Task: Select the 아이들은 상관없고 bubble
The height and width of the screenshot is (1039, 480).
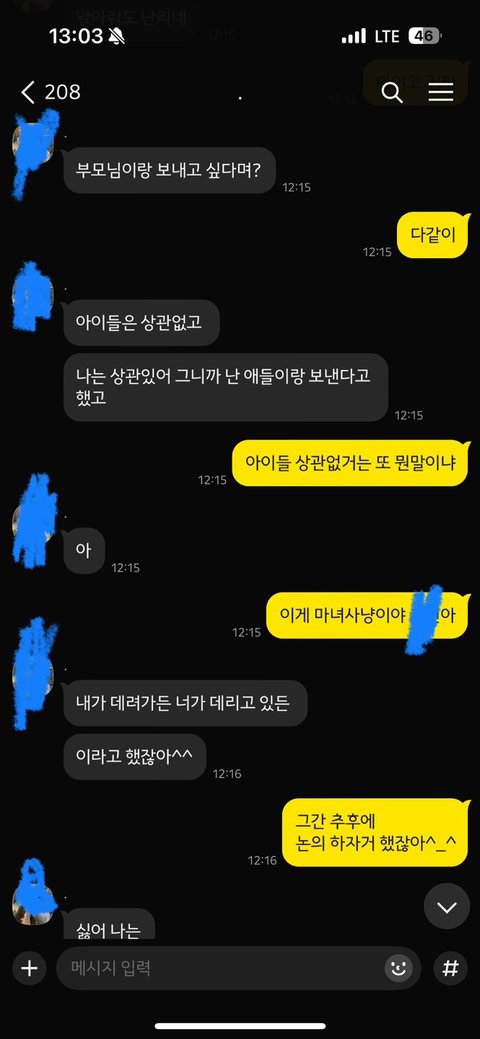Action: [141, 323]
